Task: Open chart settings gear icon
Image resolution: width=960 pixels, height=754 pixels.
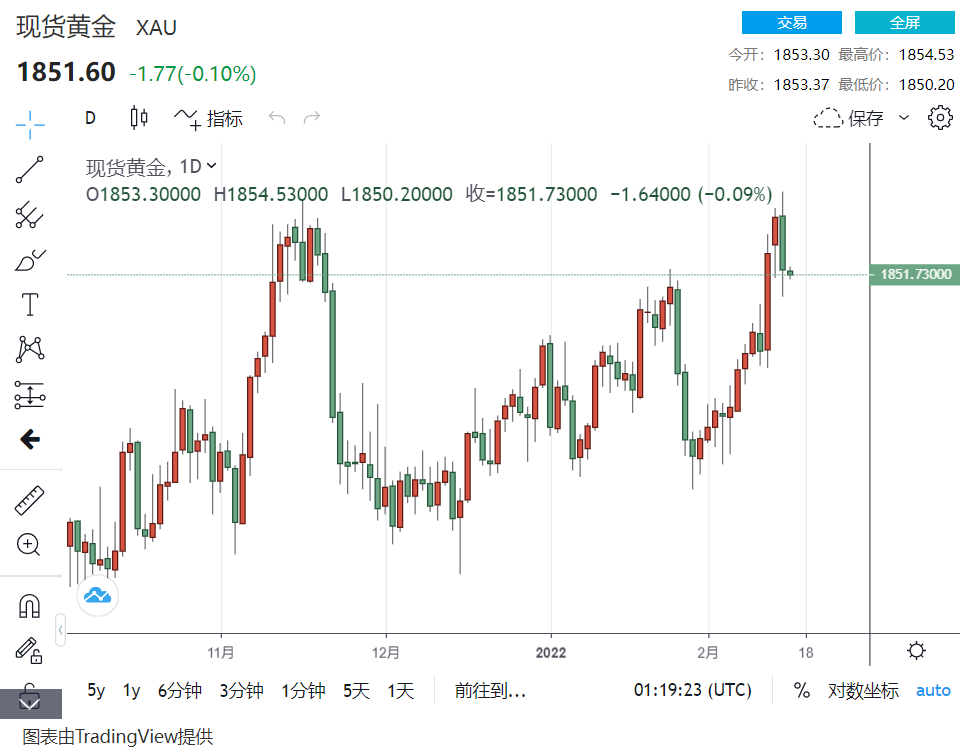Action: pos(940,118)
